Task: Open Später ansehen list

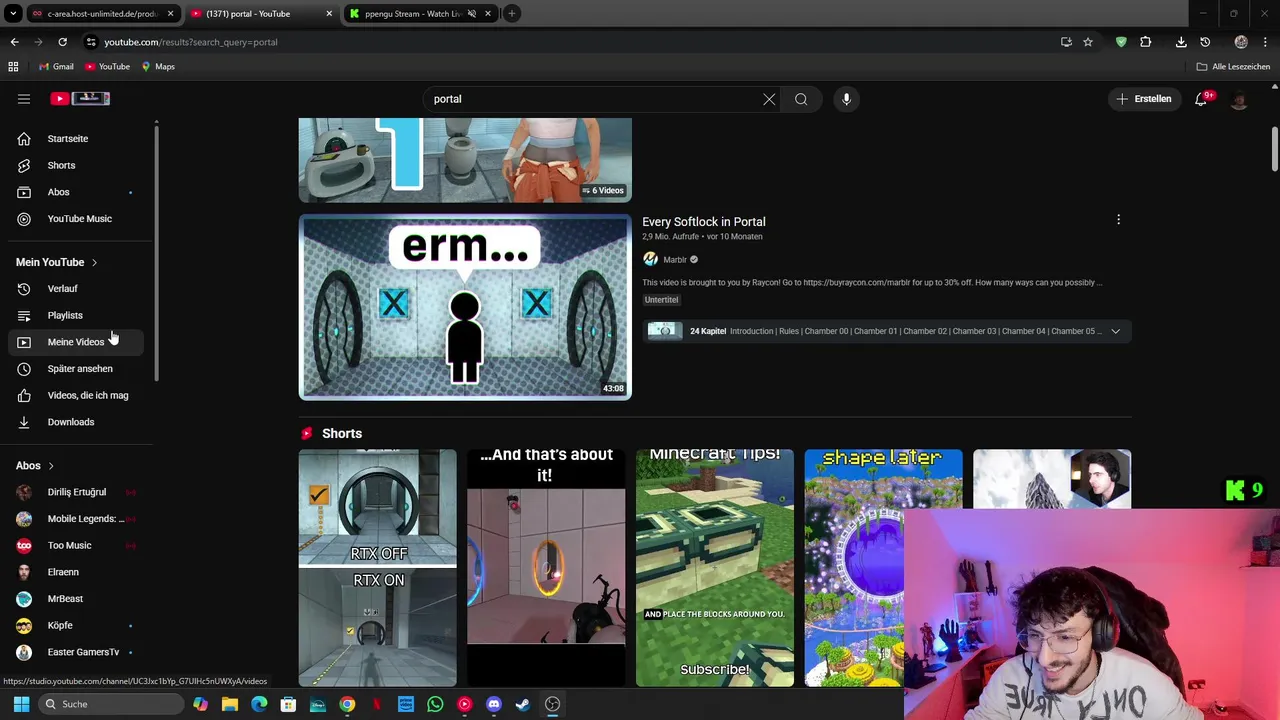Action: click(x=76, y=369)
